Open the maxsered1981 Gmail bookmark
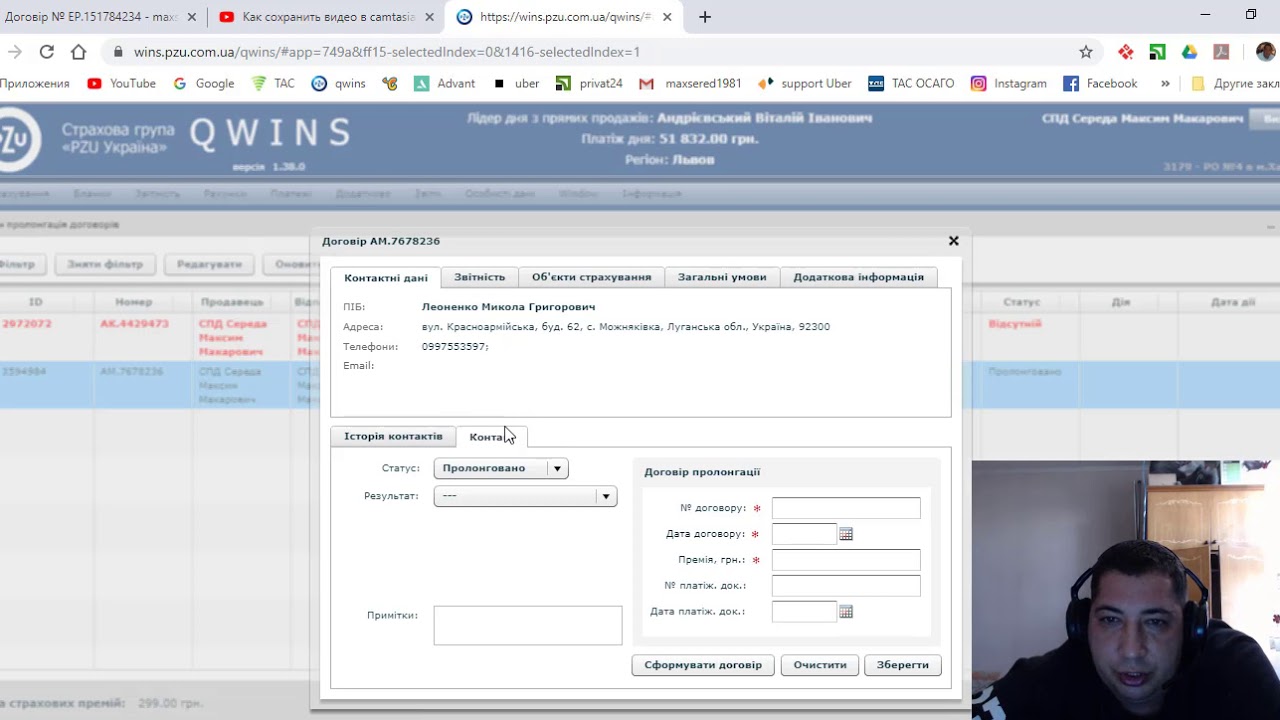This screenshot has height=720, width=1280. (x=690, y=84)
